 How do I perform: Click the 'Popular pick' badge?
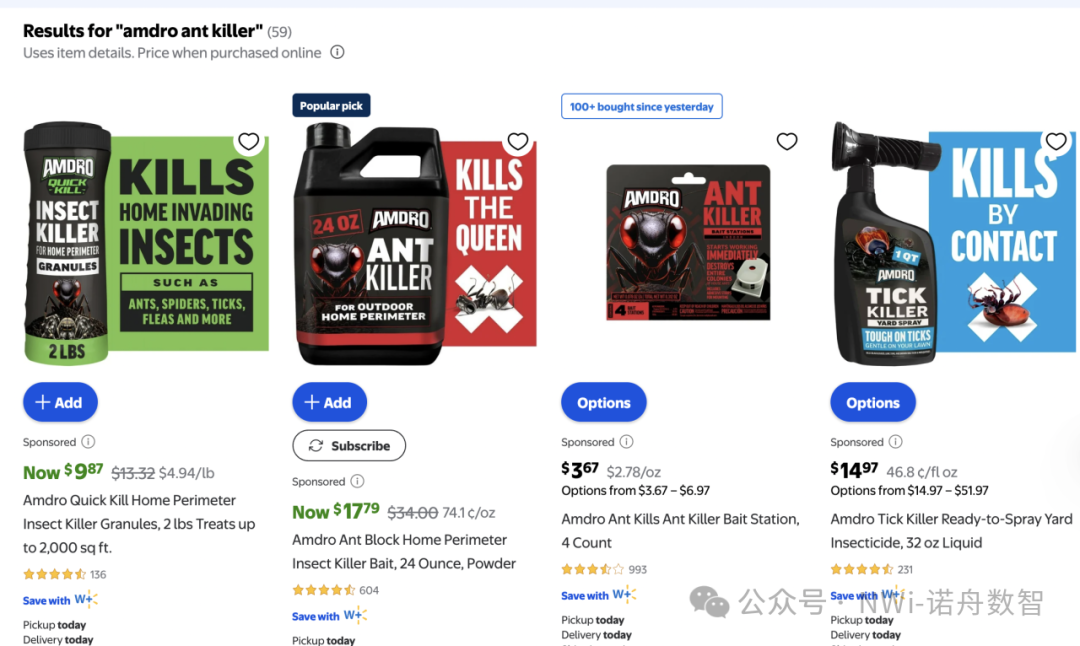tap(331, 106)
